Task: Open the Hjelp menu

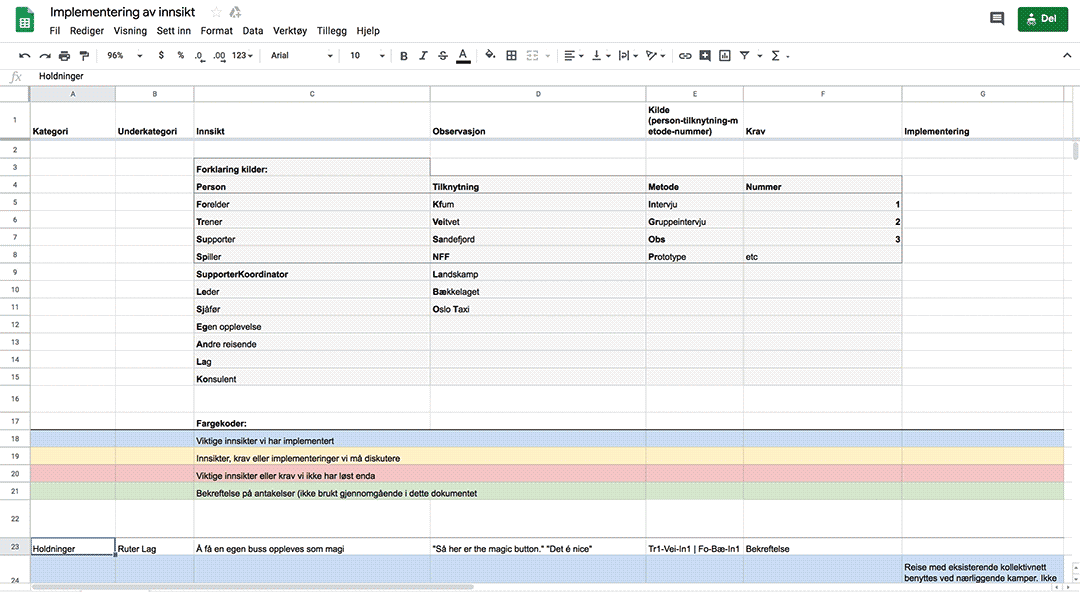Action: [368, 31]
